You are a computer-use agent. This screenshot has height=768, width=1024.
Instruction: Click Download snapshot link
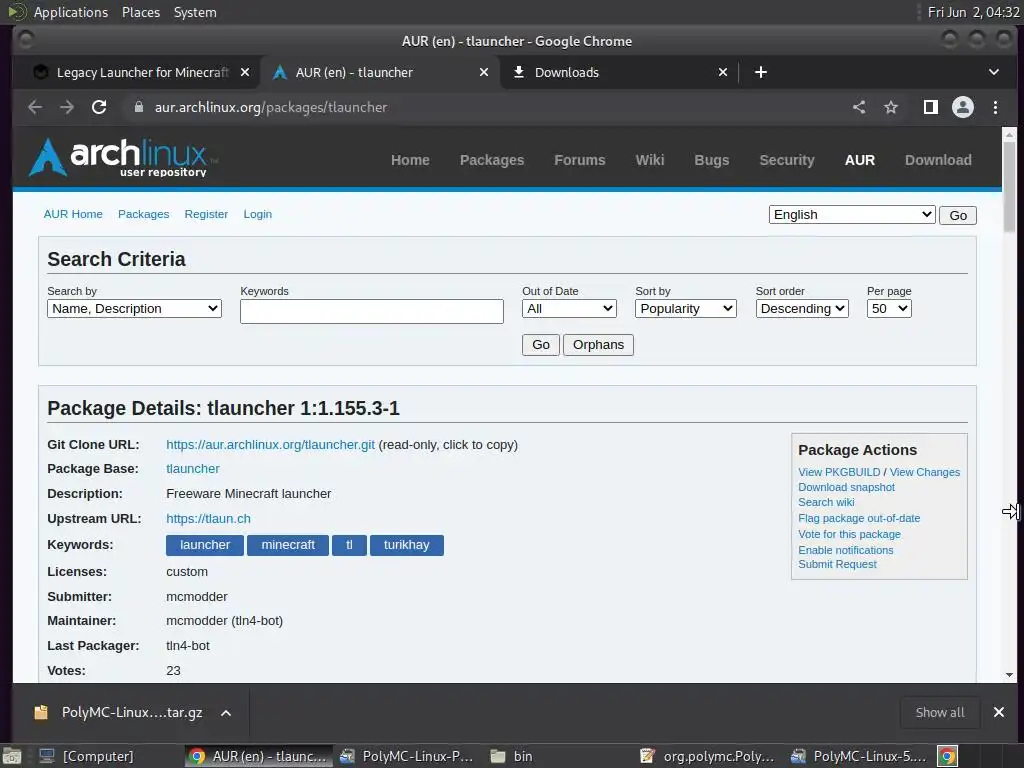click(x=846, y=487)
